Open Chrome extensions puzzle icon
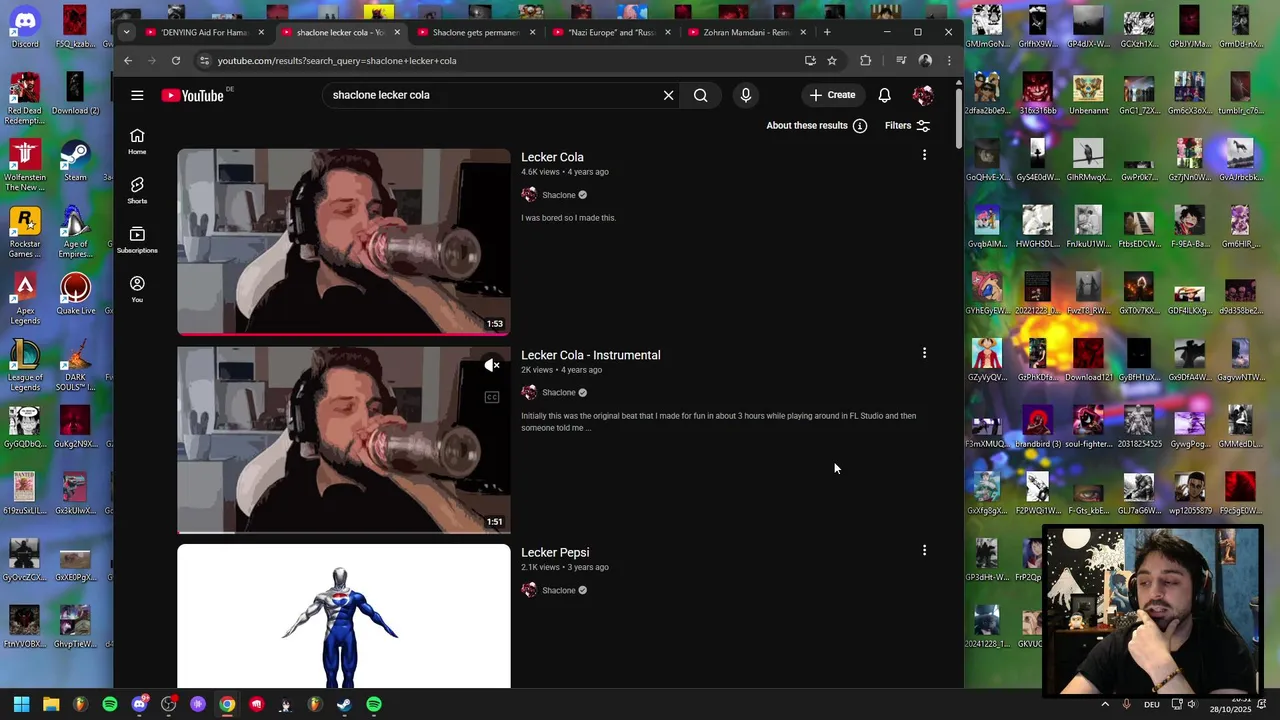This screenshot has width=1280, height=720. [x=866, y=61]
